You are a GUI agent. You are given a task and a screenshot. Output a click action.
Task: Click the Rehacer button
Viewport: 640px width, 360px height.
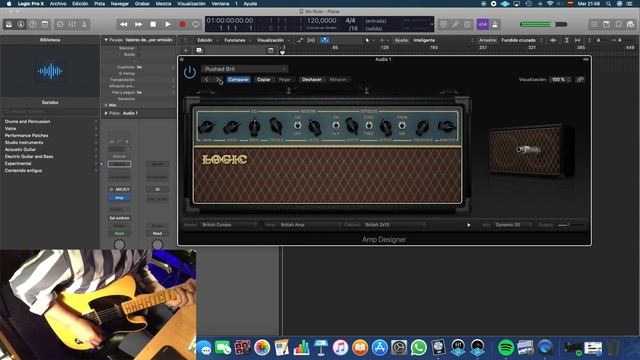[338, 80]
